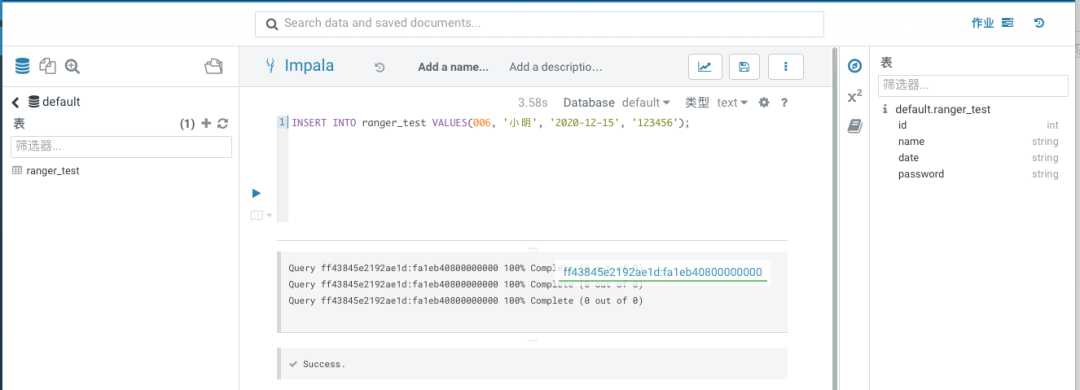Click the database icon in left panel
This screenshot has height=390, width=1080.
pos(23,66)
